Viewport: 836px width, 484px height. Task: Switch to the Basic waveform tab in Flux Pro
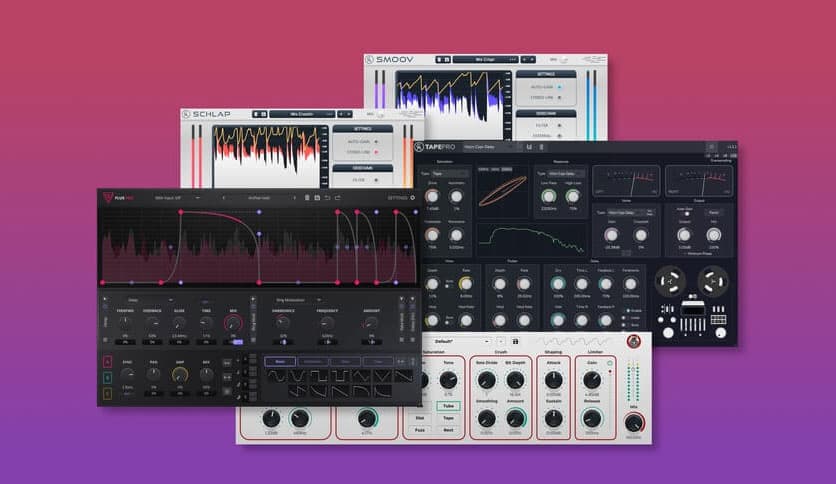pos(280,361)
